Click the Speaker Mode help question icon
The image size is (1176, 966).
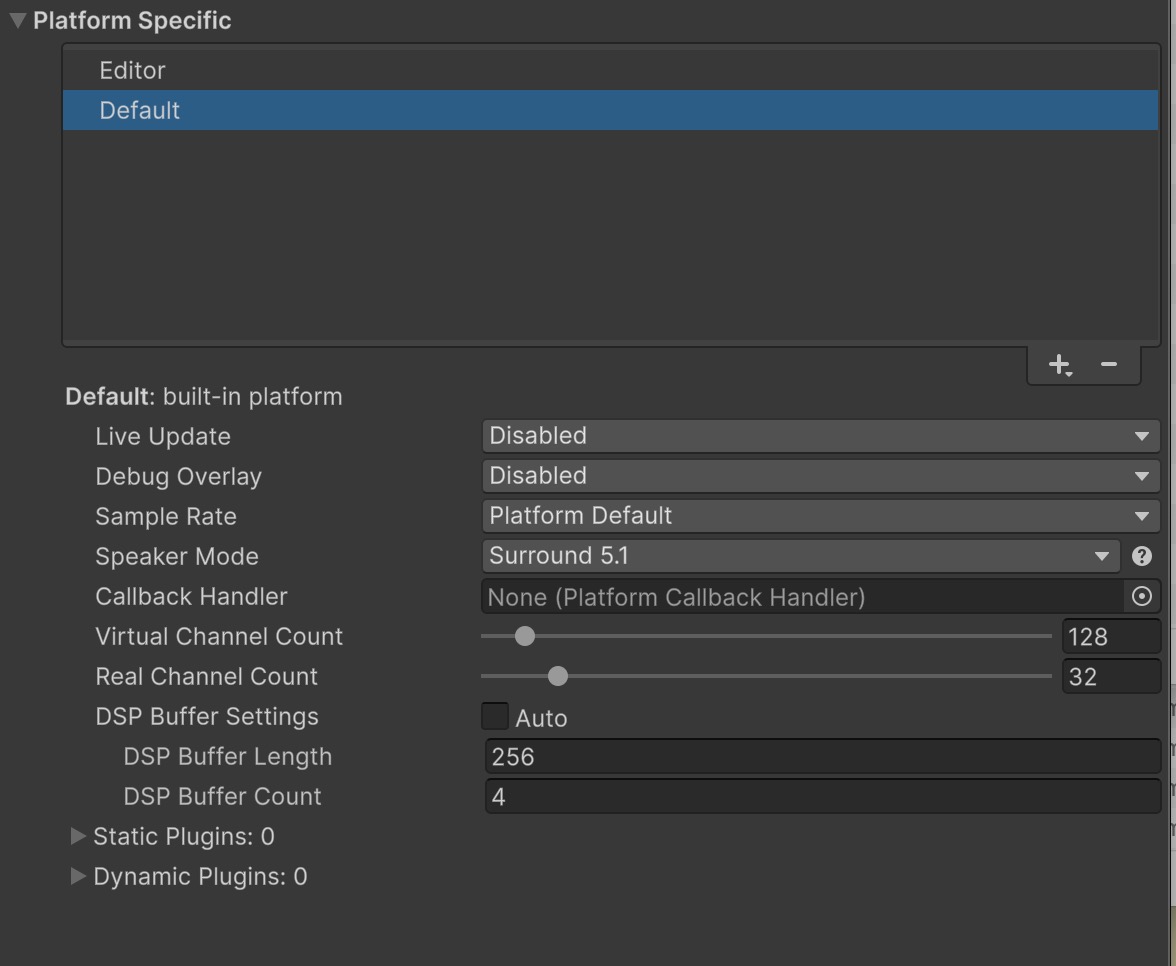click(1142, 557)
